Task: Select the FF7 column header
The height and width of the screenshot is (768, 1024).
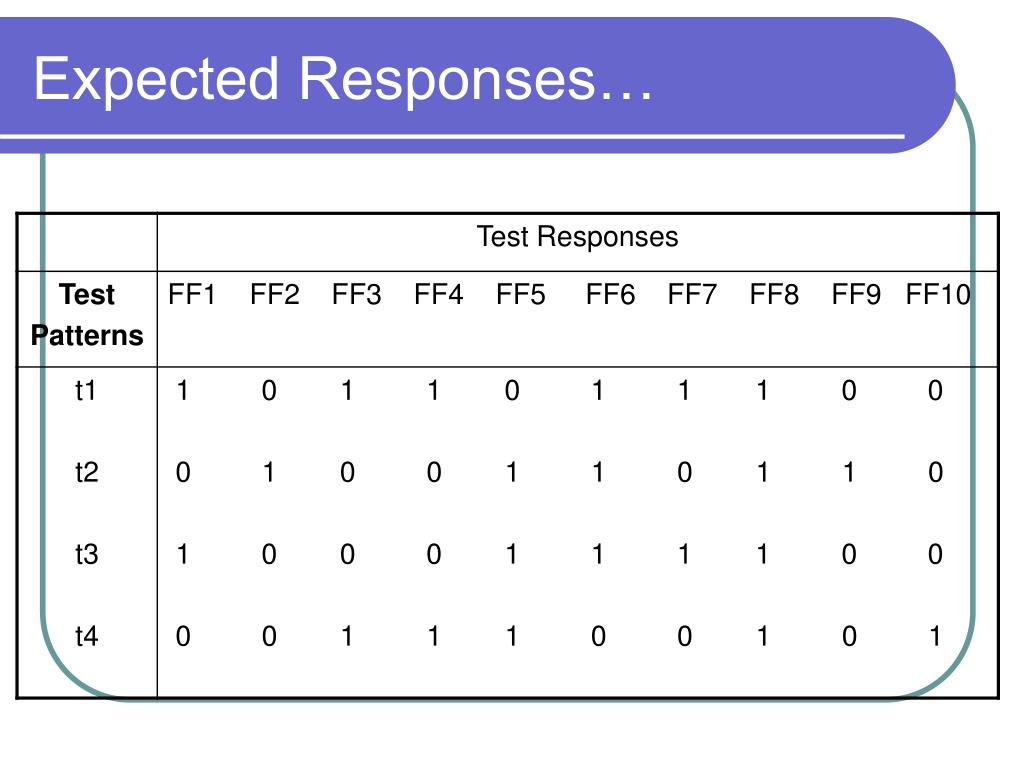Action: click(692, 295)
